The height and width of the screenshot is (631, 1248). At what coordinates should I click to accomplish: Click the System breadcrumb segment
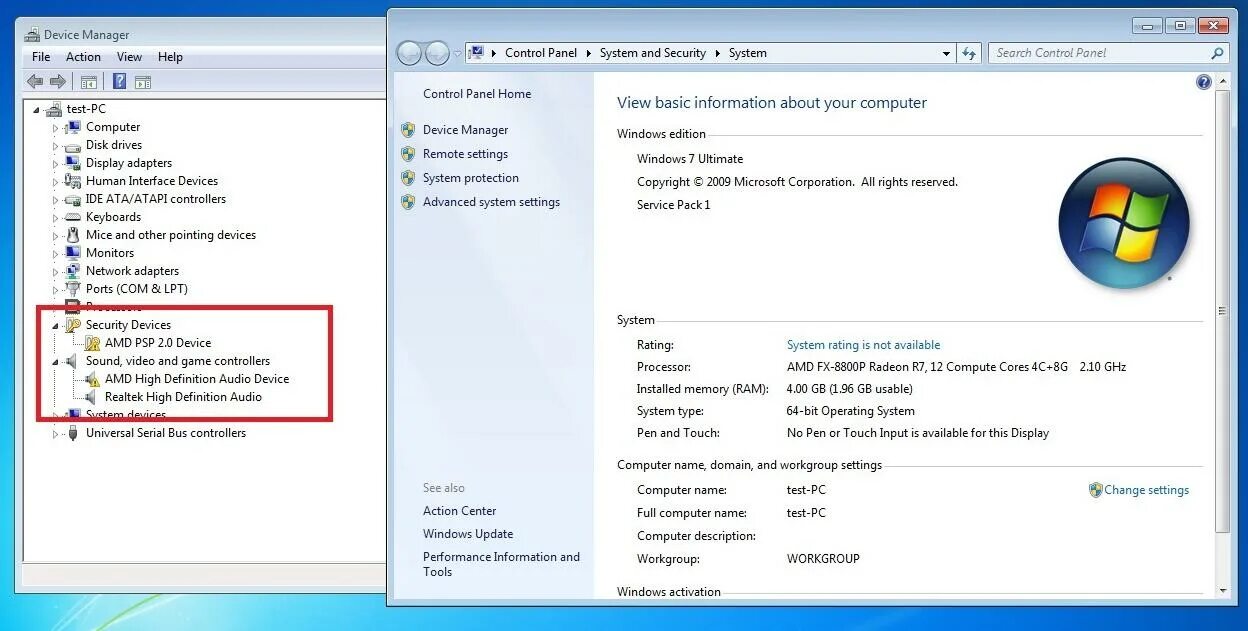click(x=747, y=53)
